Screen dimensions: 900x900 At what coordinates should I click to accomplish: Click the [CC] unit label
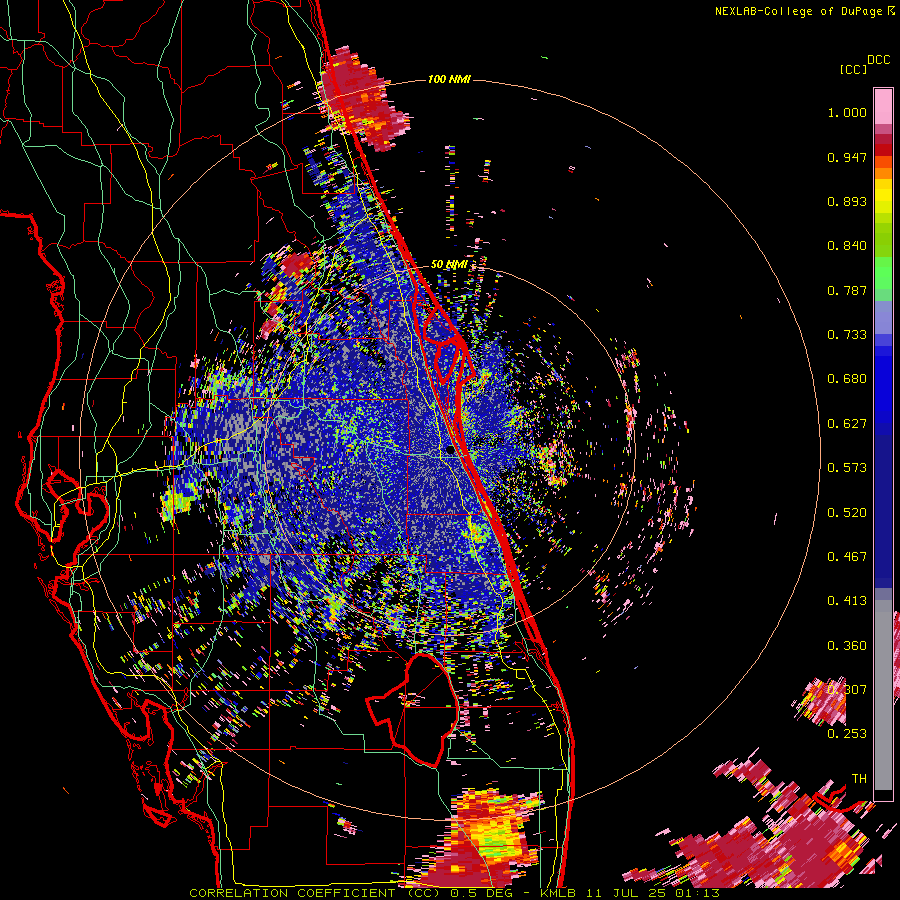(x=853, y=69)
